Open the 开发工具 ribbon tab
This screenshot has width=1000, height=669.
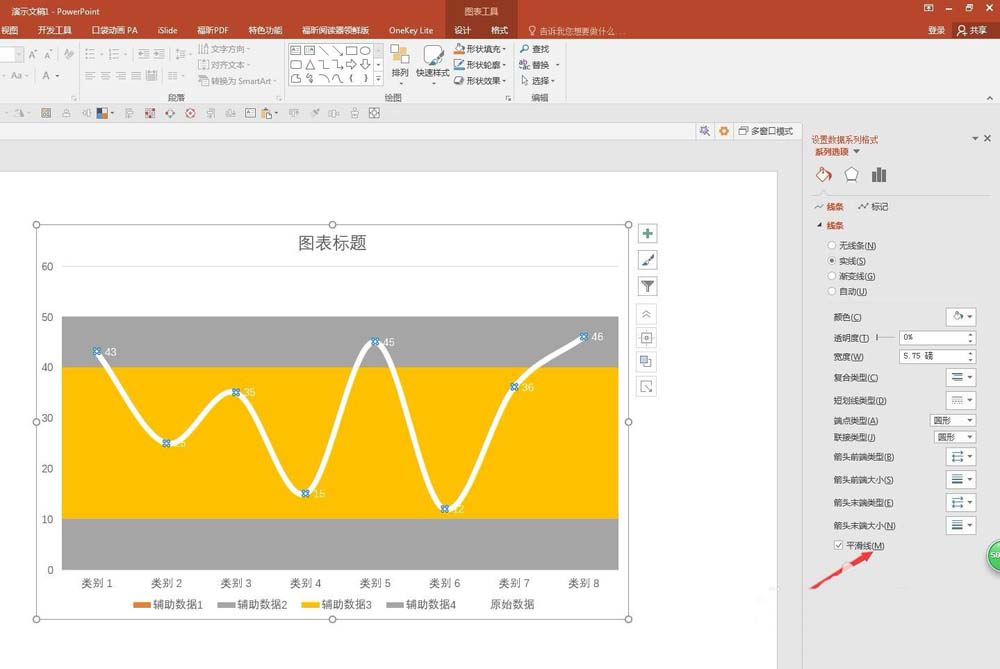54,30
